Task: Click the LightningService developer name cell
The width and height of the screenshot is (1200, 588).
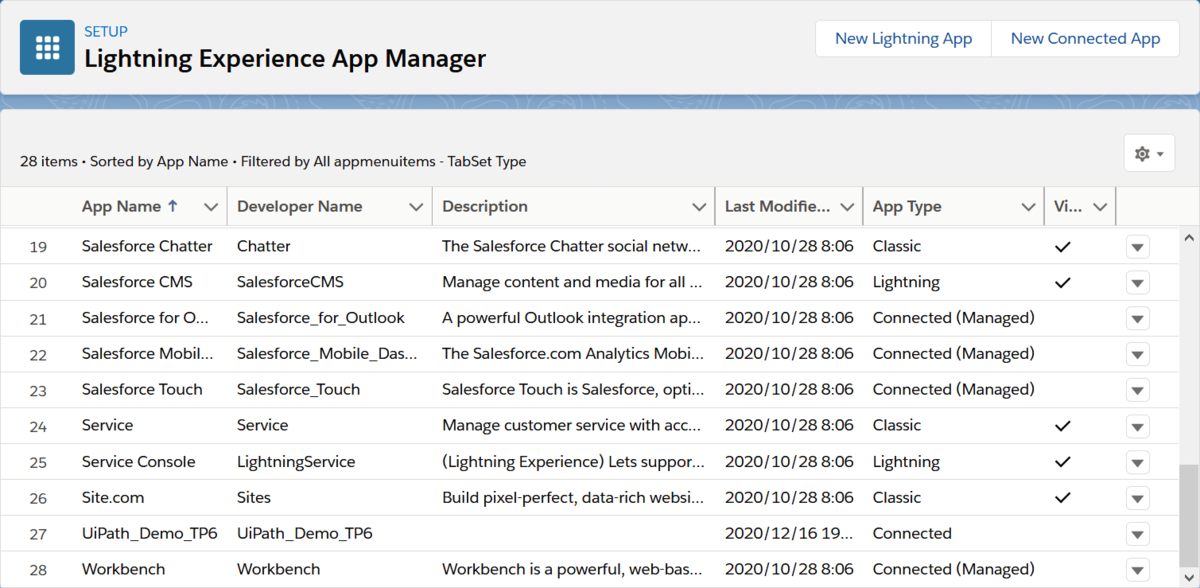Action: (x=296, y=462)
